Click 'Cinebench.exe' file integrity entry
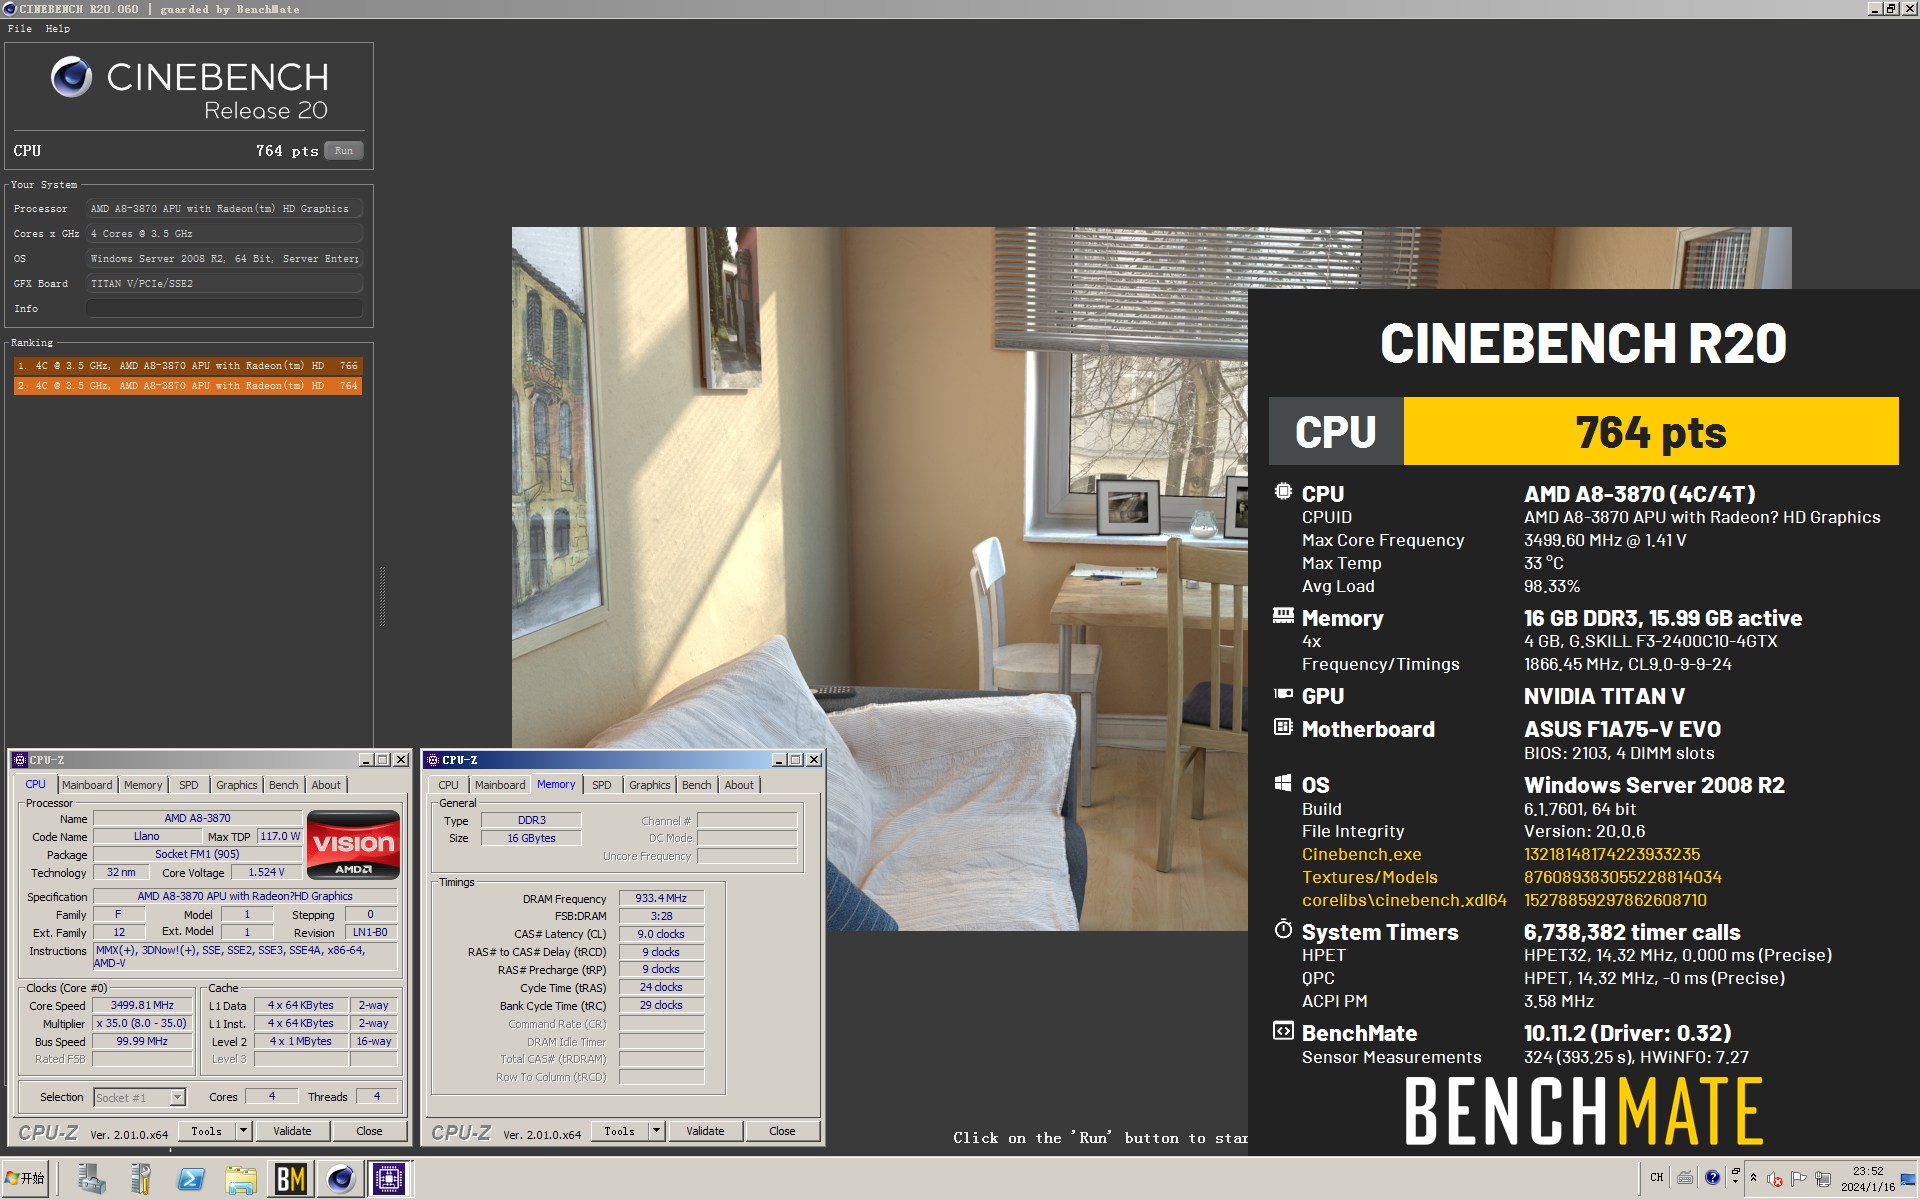The height and width of the screenshot is (1200, 1920). pos(1361,854)
